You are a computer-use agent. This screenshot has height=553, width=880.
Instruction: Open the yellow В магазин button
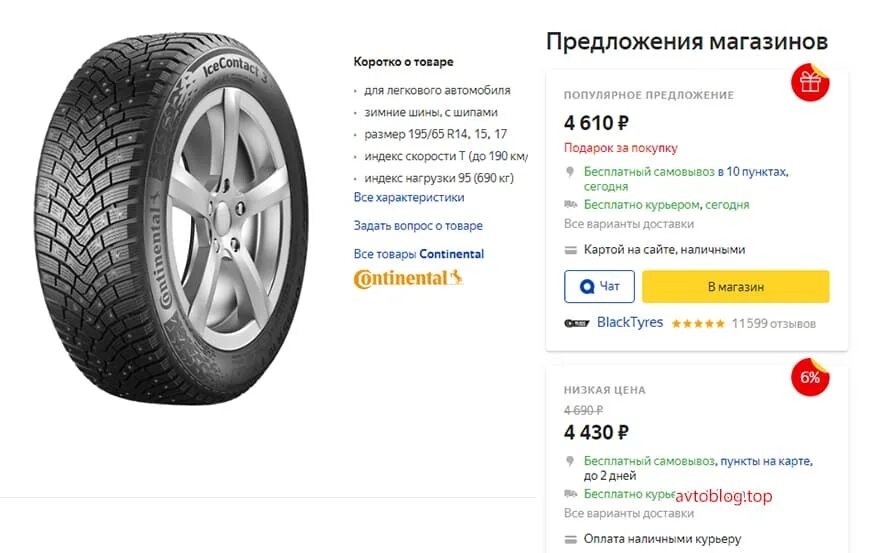[x=736, y=287]
